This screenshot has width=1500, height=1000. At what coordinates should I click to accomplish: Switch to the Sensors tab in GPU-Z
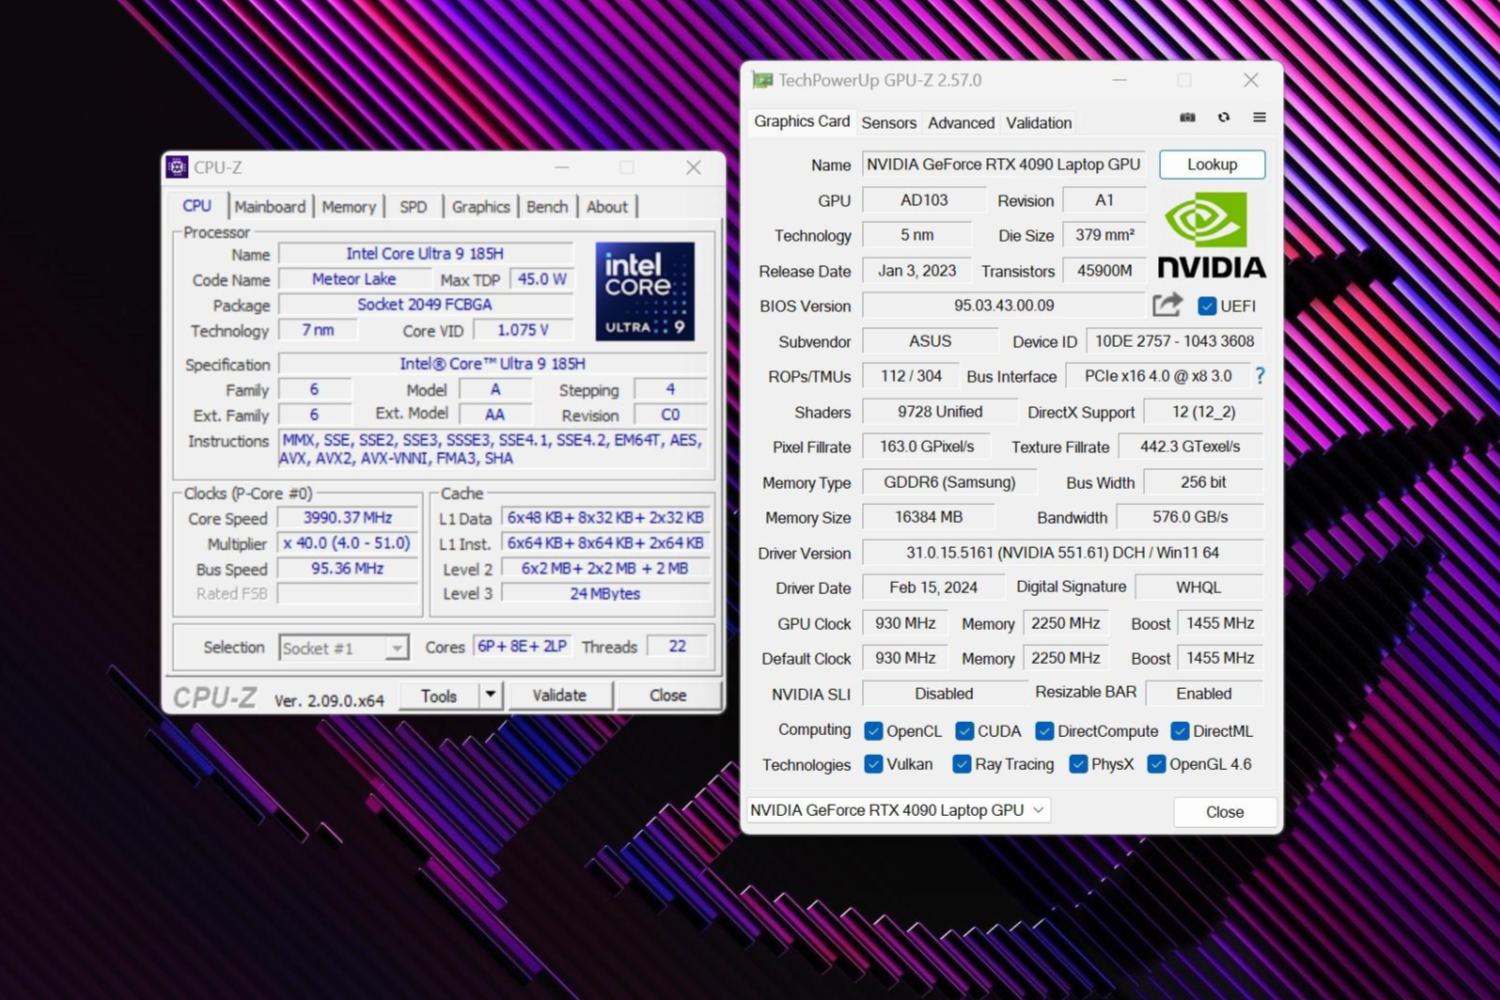pos(889,123)
